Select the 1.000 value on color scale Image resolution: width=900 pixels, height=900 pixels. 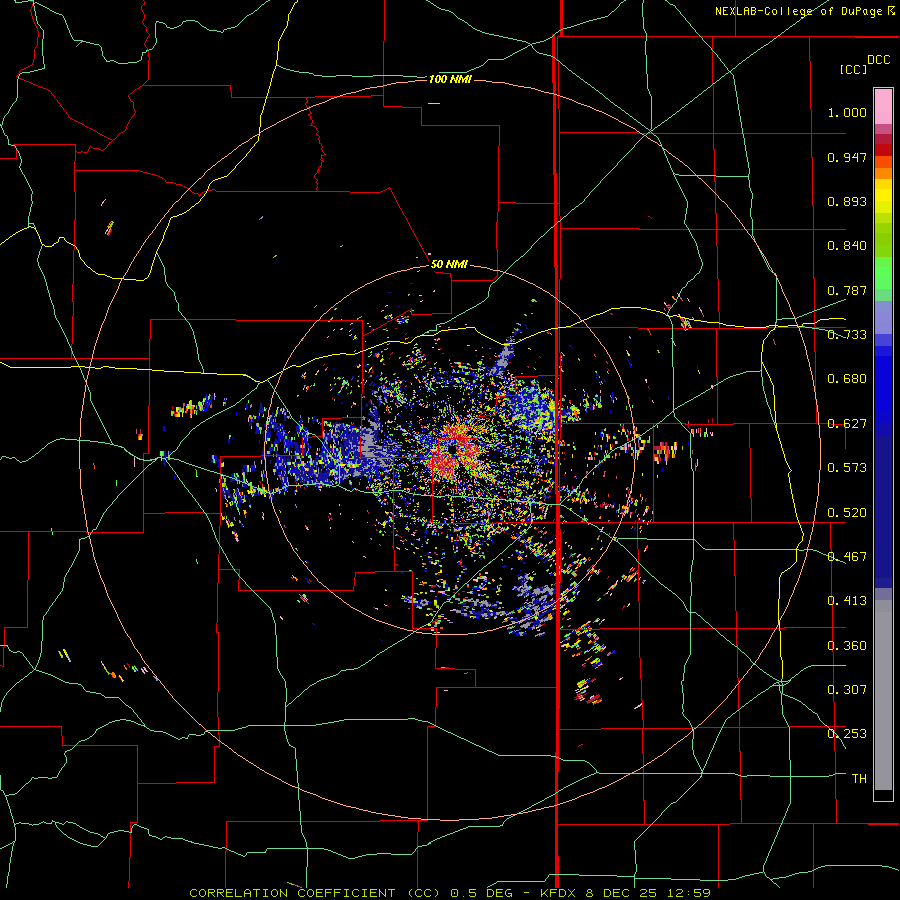pyautogui.click(x=847, y=112)
